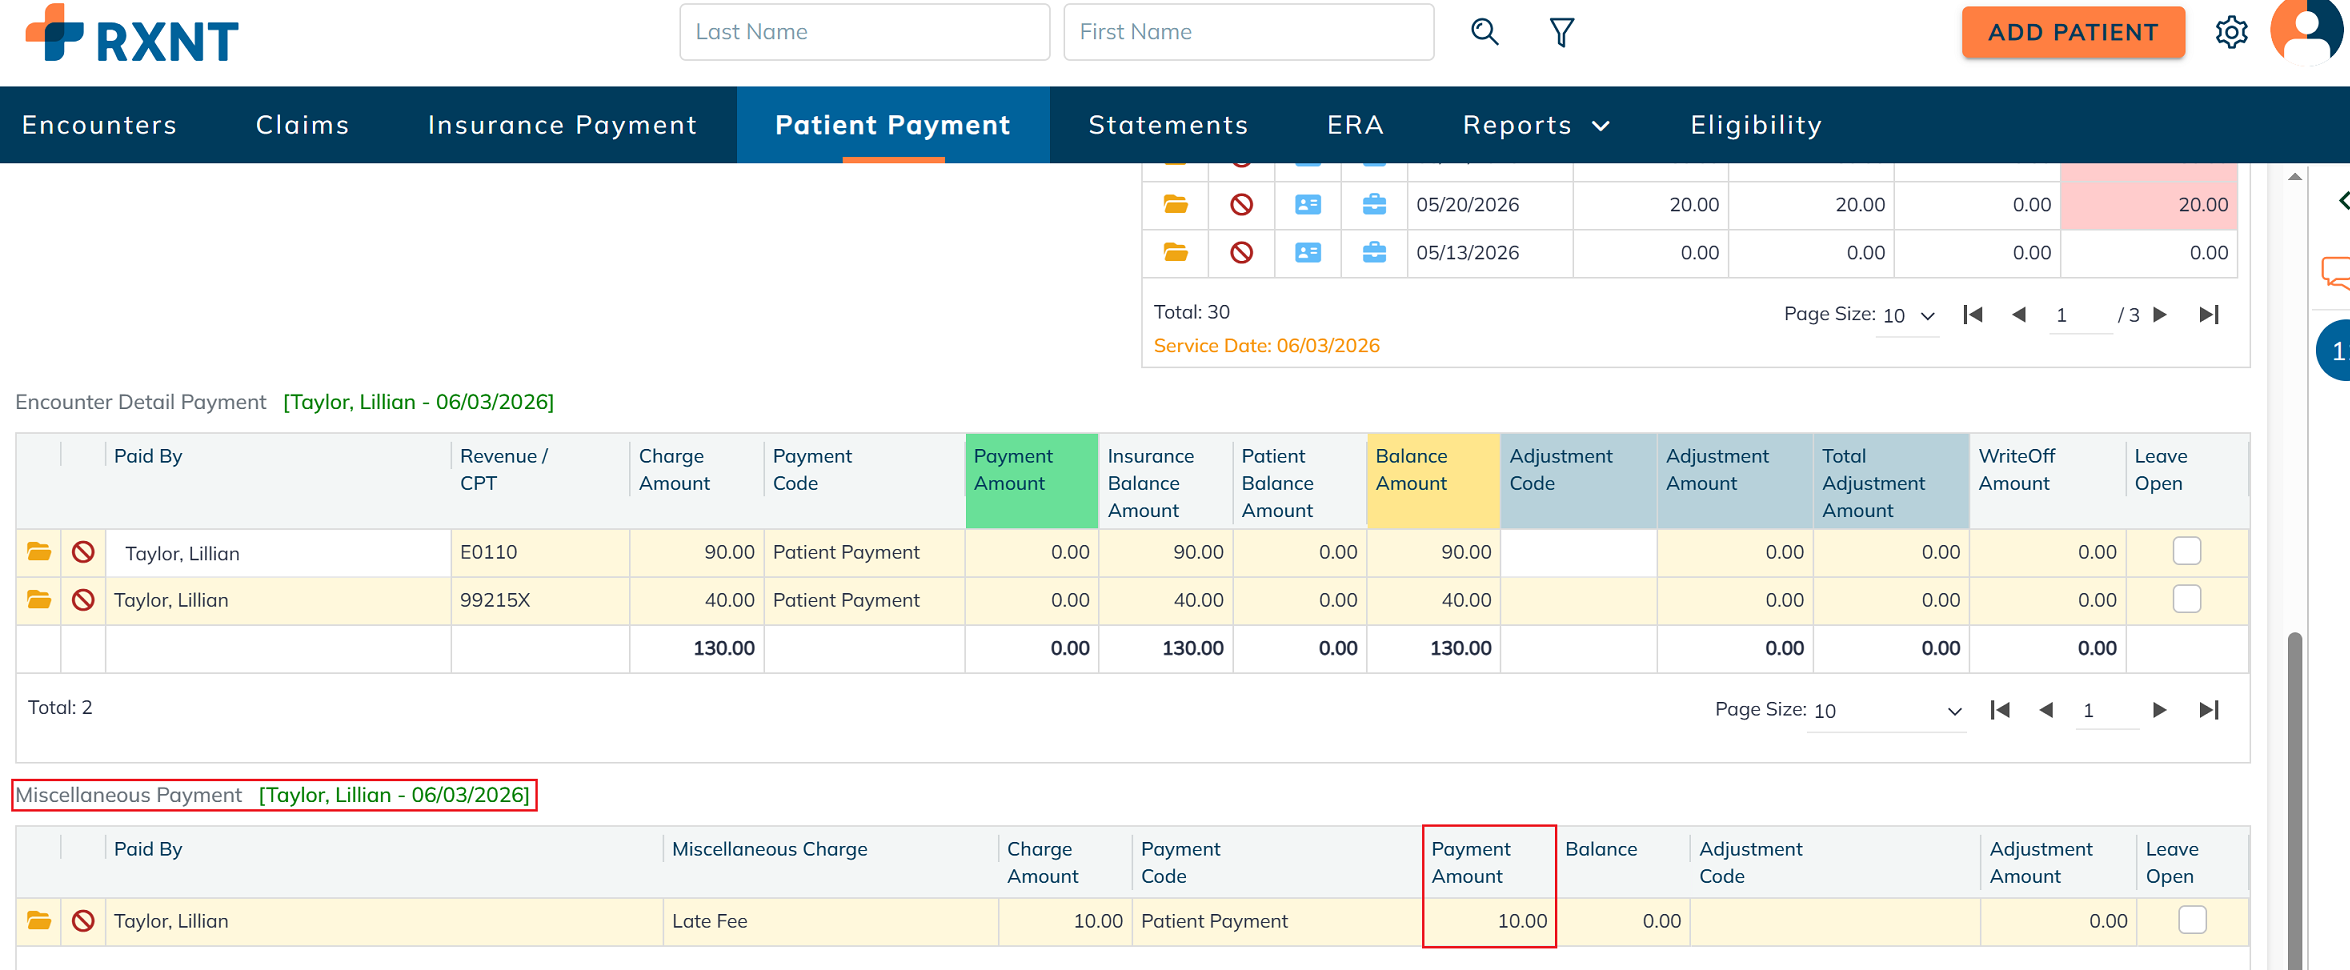
Task: Open folder icon for Late Fee row
Action: click(39, 921)
